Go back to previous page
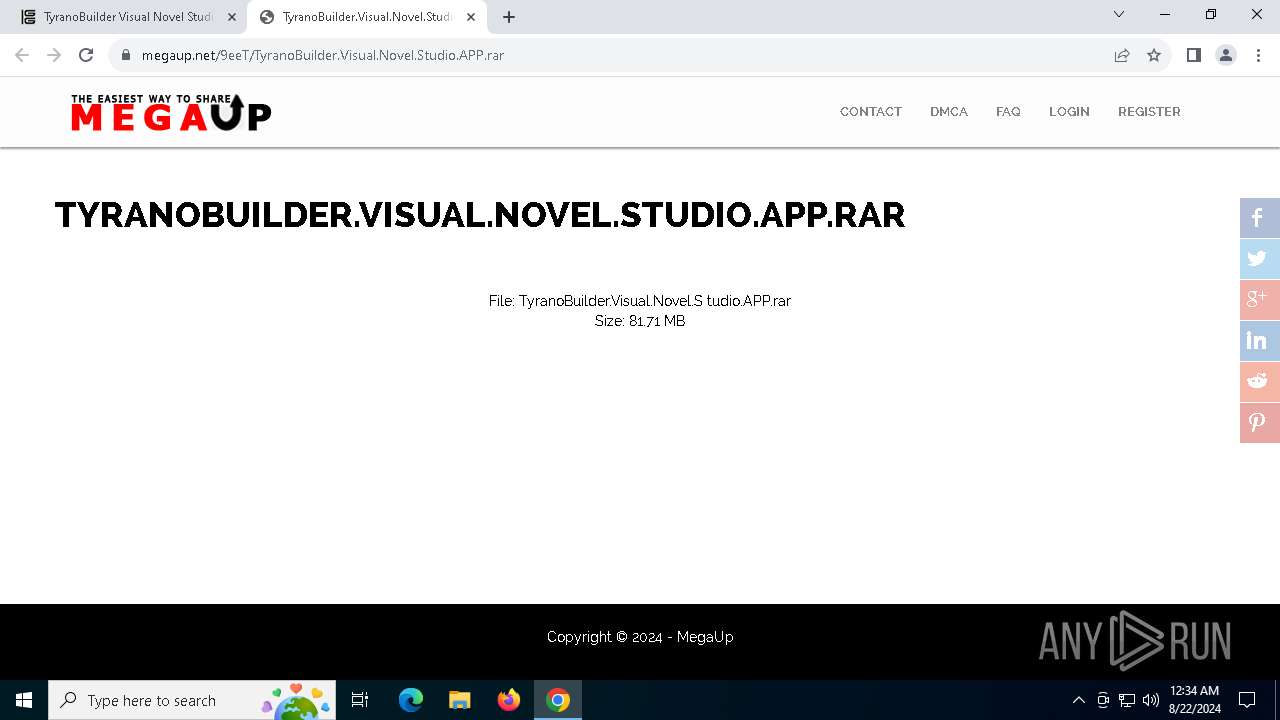Screen dimensions: 1280x720 22,55
